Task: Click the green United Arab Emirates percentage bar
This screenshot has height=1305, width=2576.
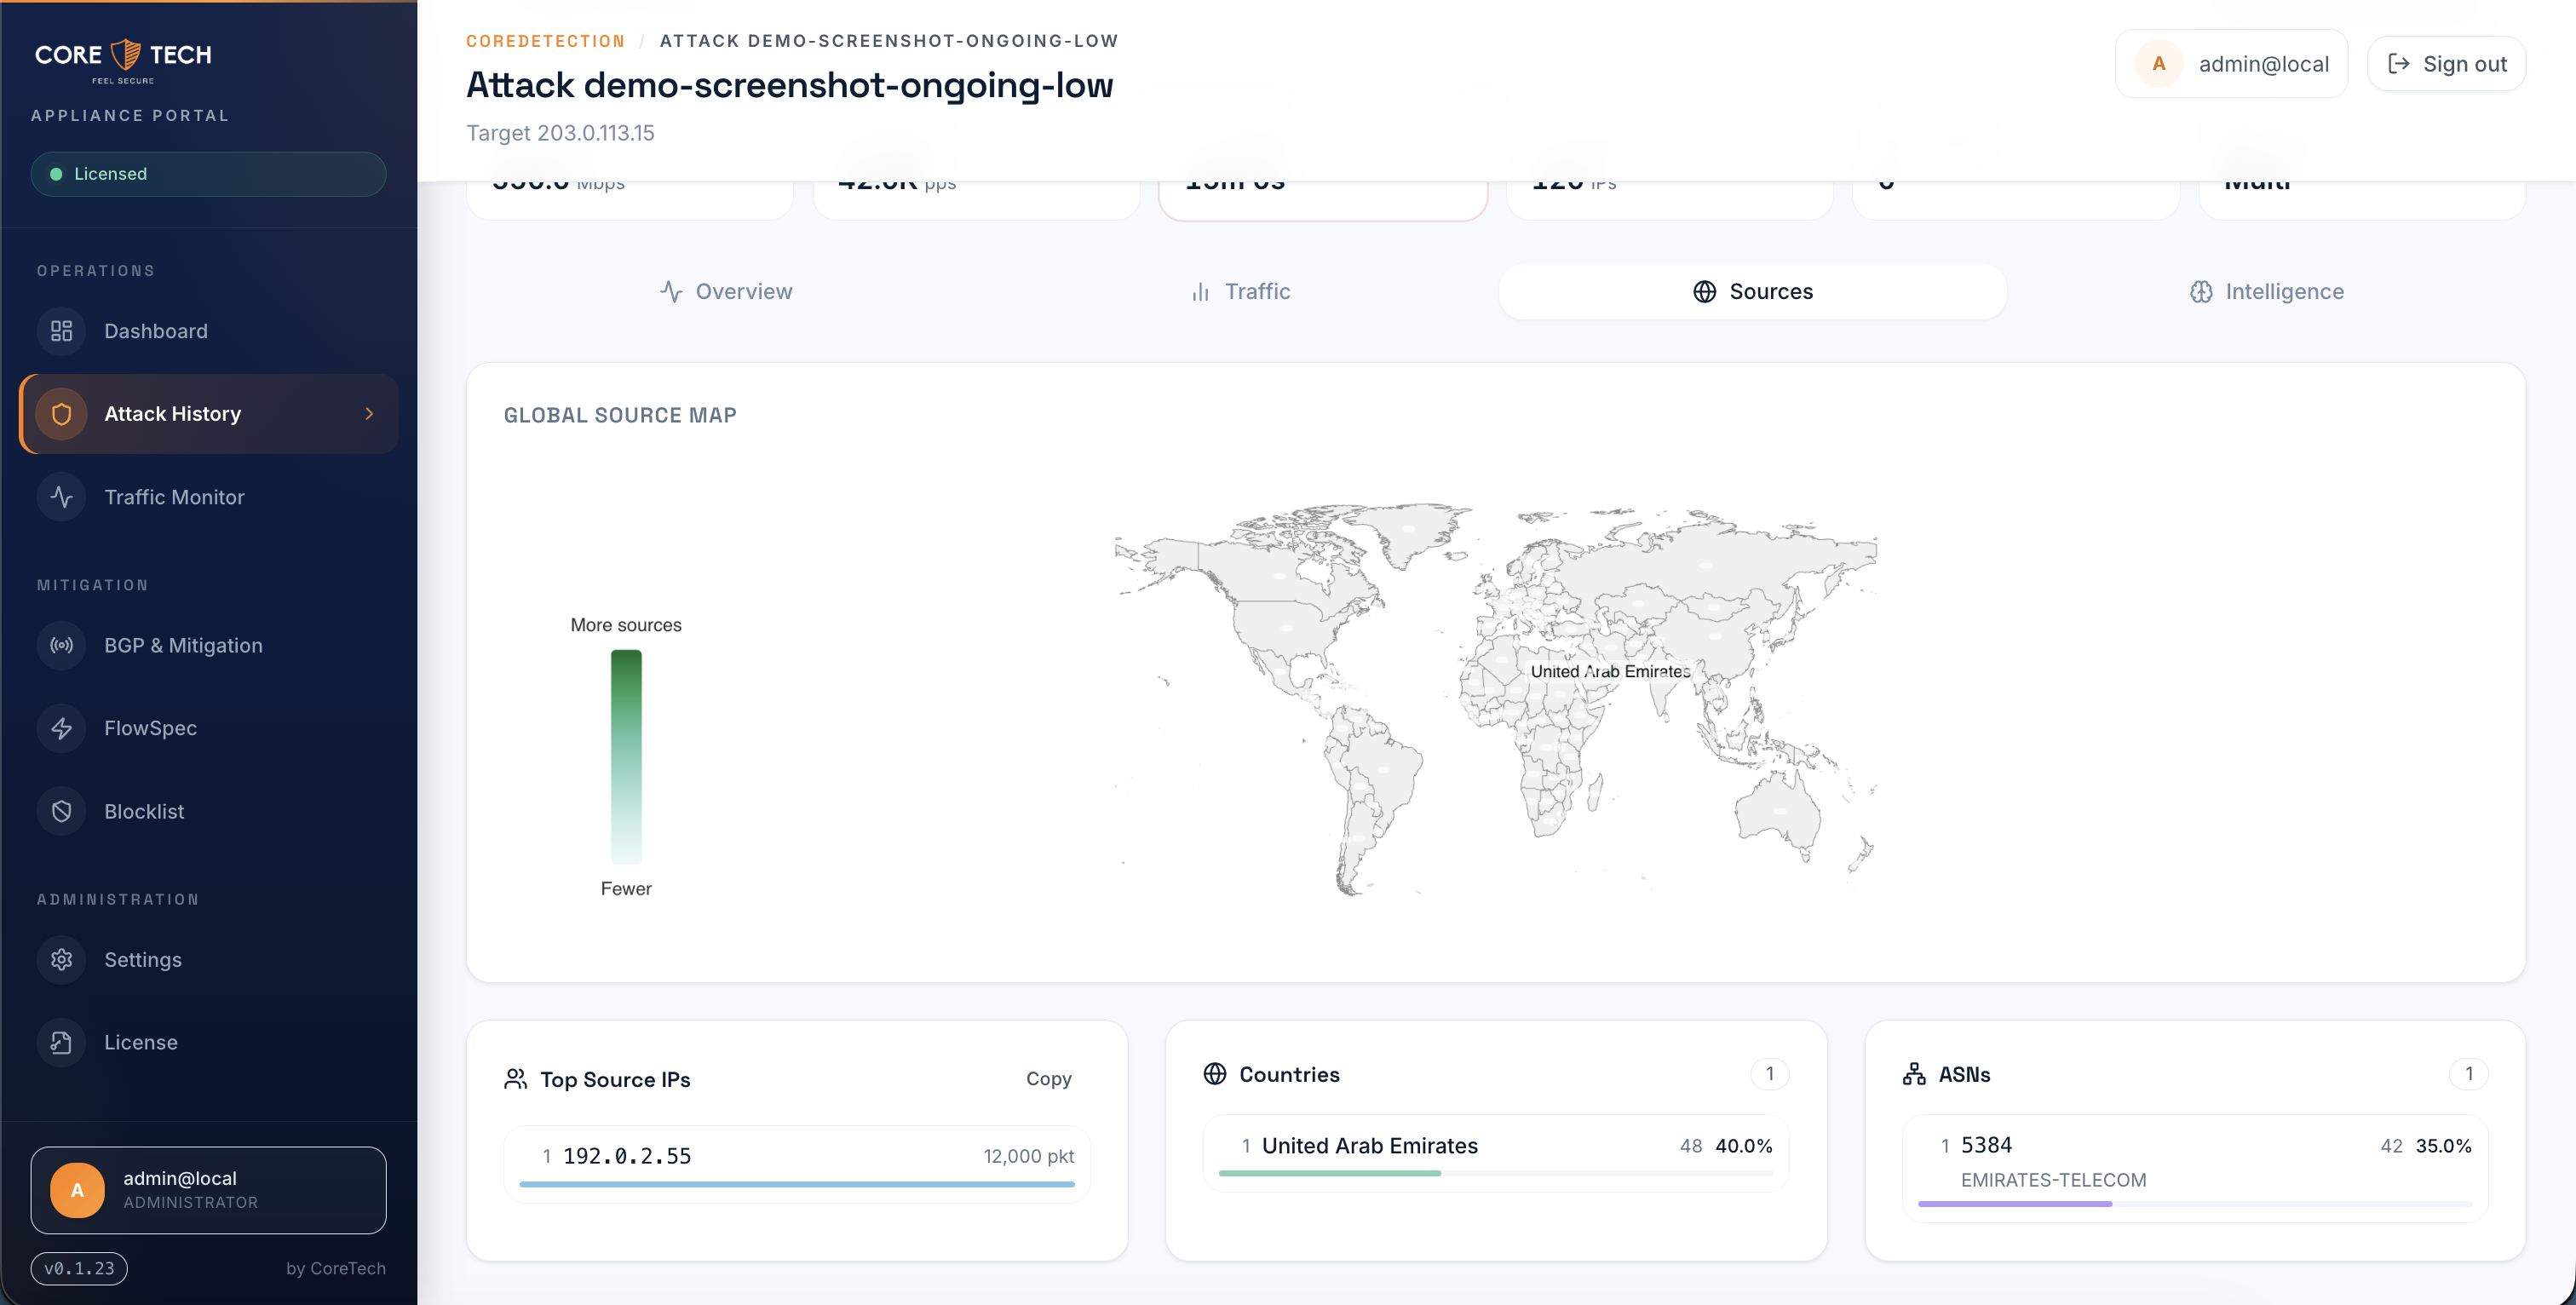Action: 1329,1173
